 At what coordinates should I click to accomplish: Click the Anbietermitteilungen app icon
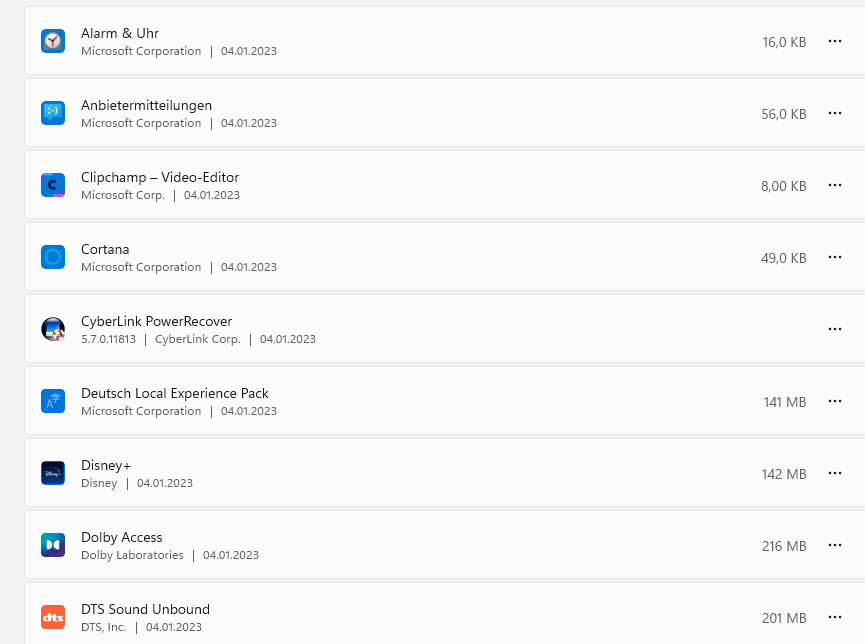(53, 113)
